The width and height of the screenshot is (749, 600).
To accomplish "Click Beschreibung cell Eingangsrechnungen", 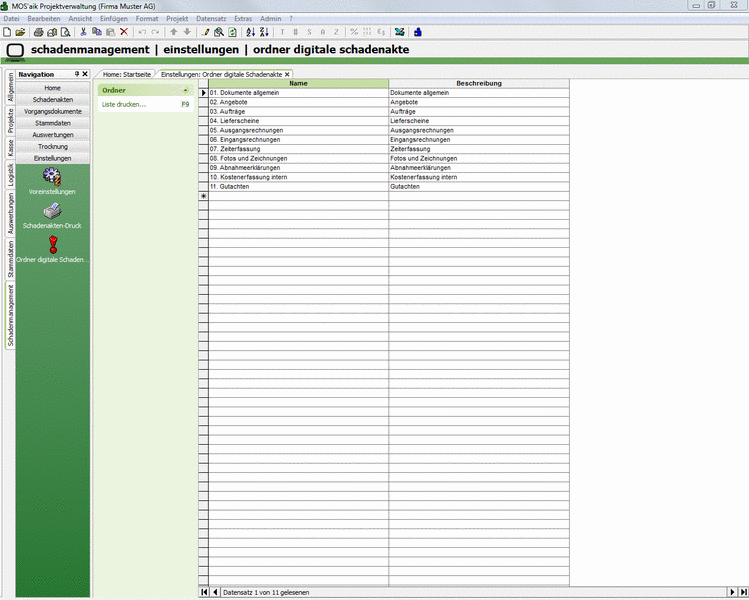I will [479, 139].
